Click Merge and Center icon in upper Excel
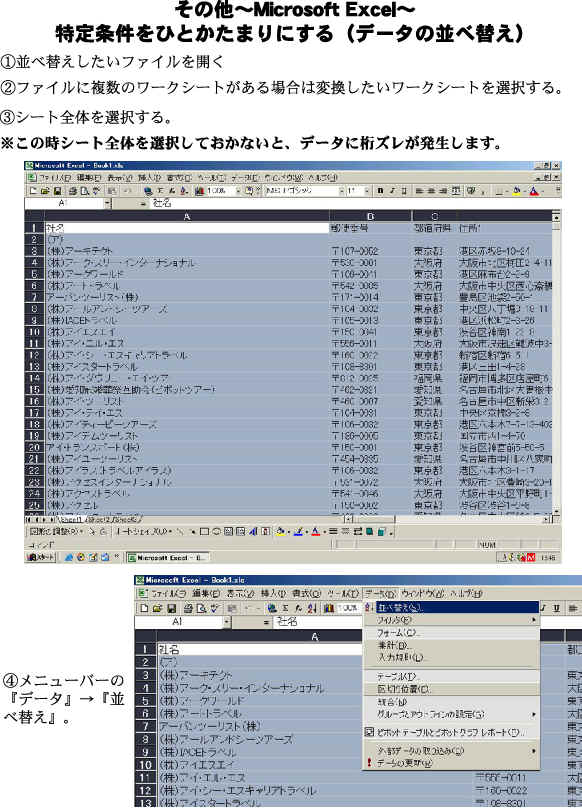The width and height of the screenshot is (582, 808). click(457, 191)
